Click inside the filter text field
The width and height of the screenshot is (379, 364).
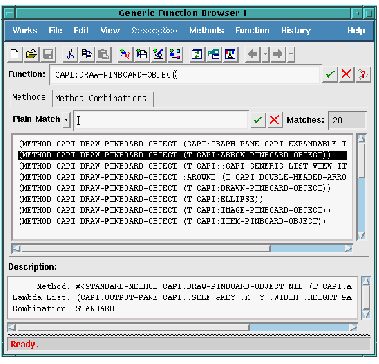[161, 120]
